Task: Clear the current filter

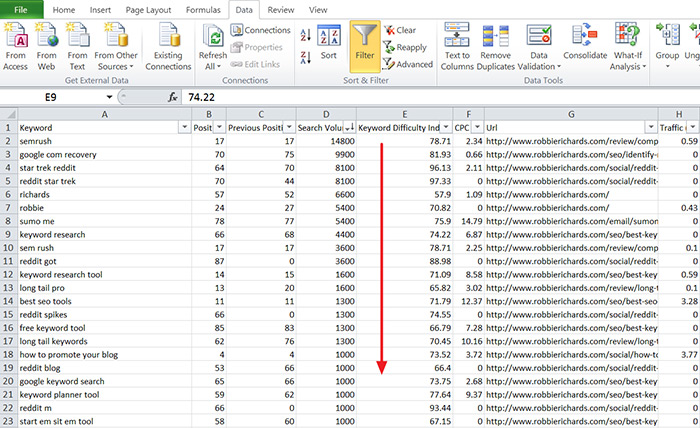Action: click(400, 30)
